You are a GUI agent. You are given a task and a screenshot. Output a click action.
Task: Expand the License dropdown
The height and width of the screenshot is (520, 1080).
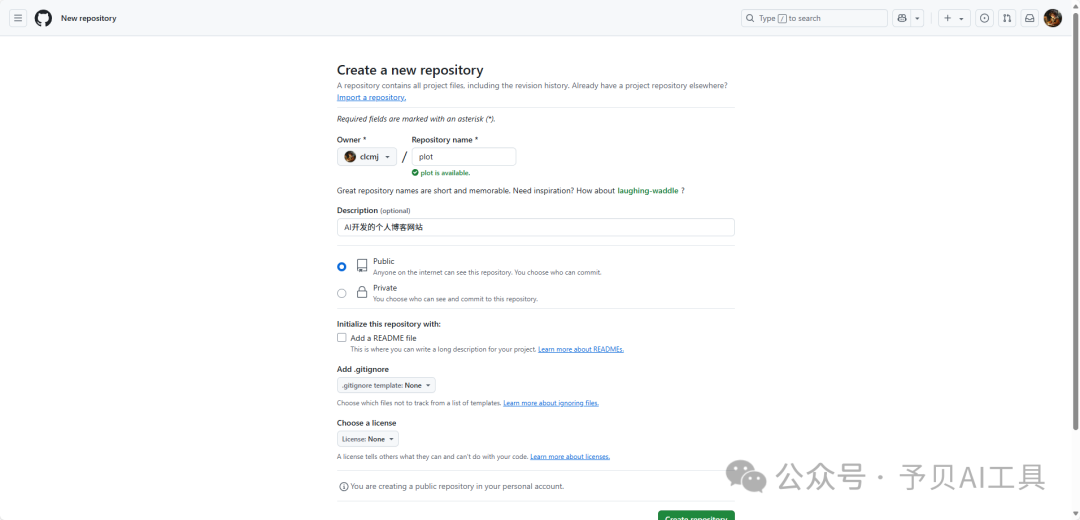(368, 439)
